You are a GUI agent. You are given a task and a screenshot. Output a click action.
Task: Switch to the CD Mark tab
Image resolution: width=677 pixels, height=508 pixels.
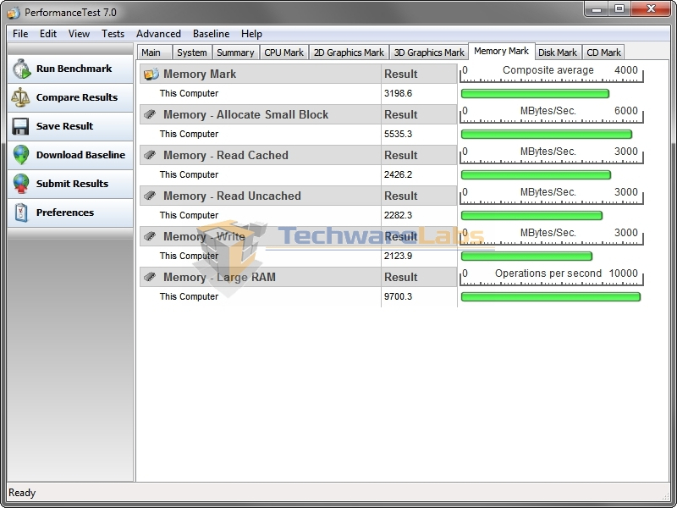[604, 52]
